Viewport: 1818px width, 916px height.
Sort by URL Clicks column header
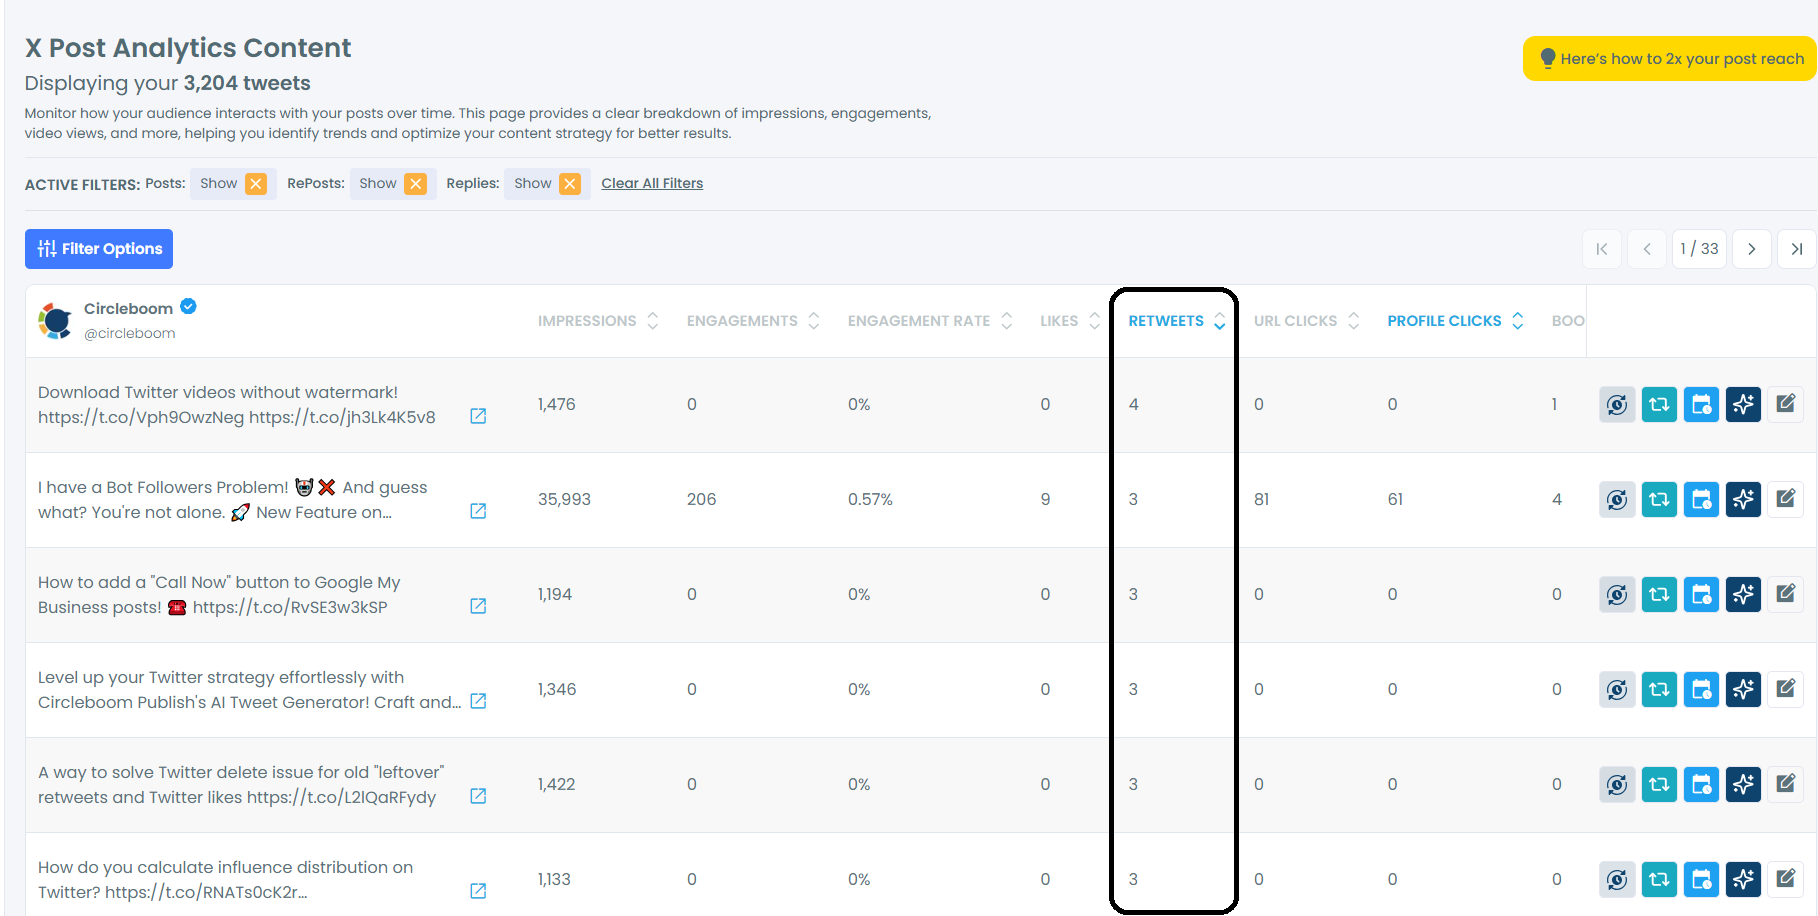point(1306,321)
